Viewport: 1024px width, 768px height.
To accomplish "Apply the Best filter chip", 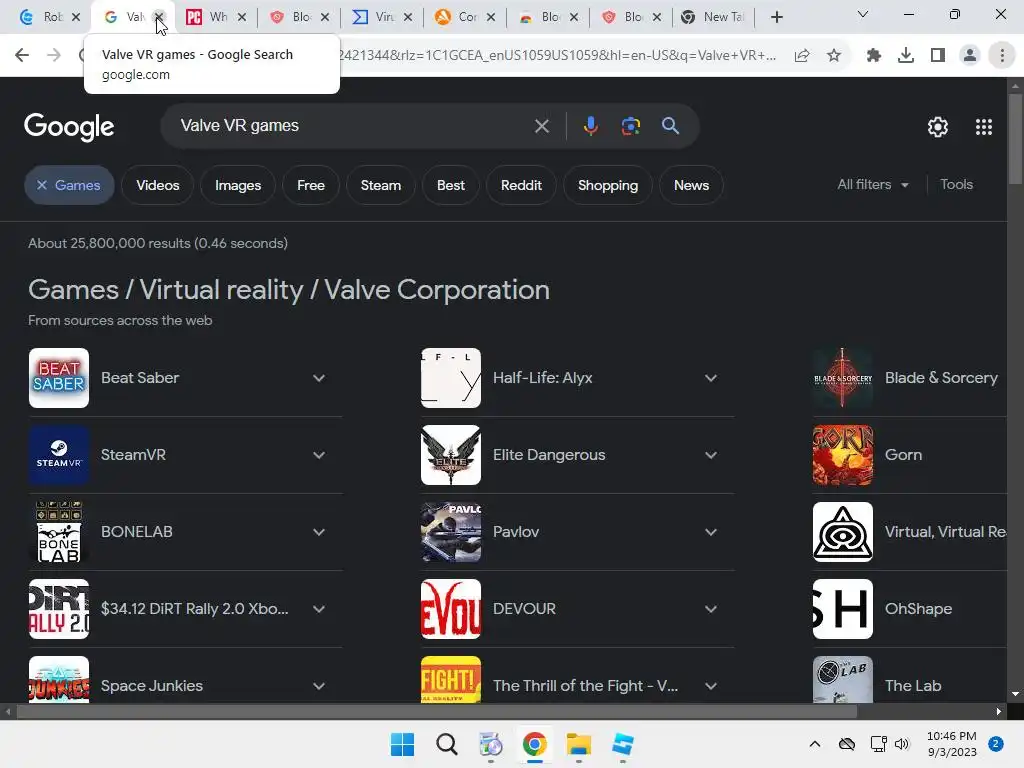I will (451, 185).
